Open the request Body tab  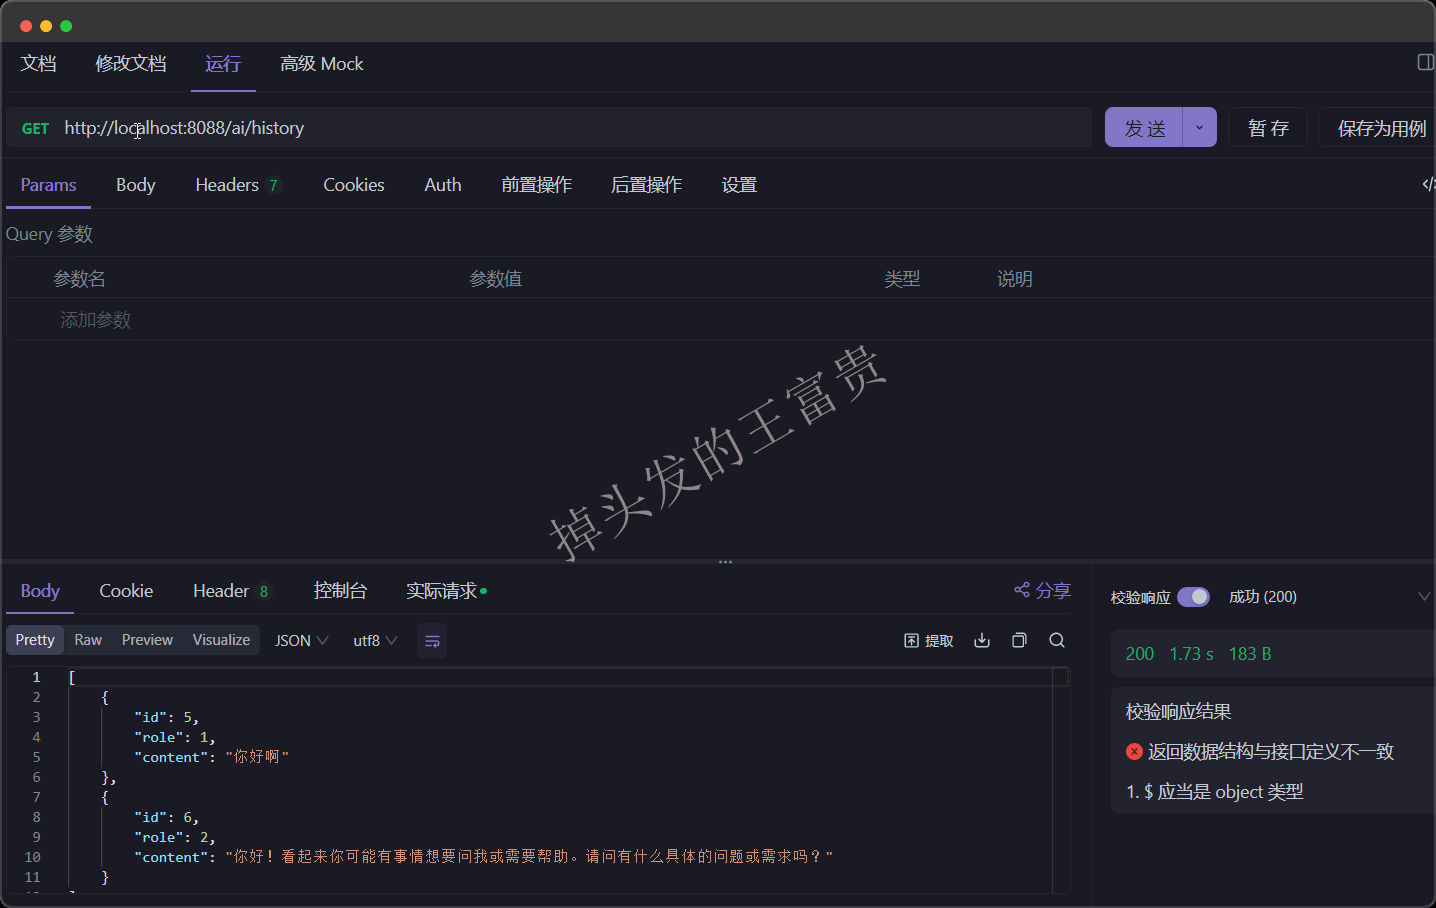coord(136,185)
